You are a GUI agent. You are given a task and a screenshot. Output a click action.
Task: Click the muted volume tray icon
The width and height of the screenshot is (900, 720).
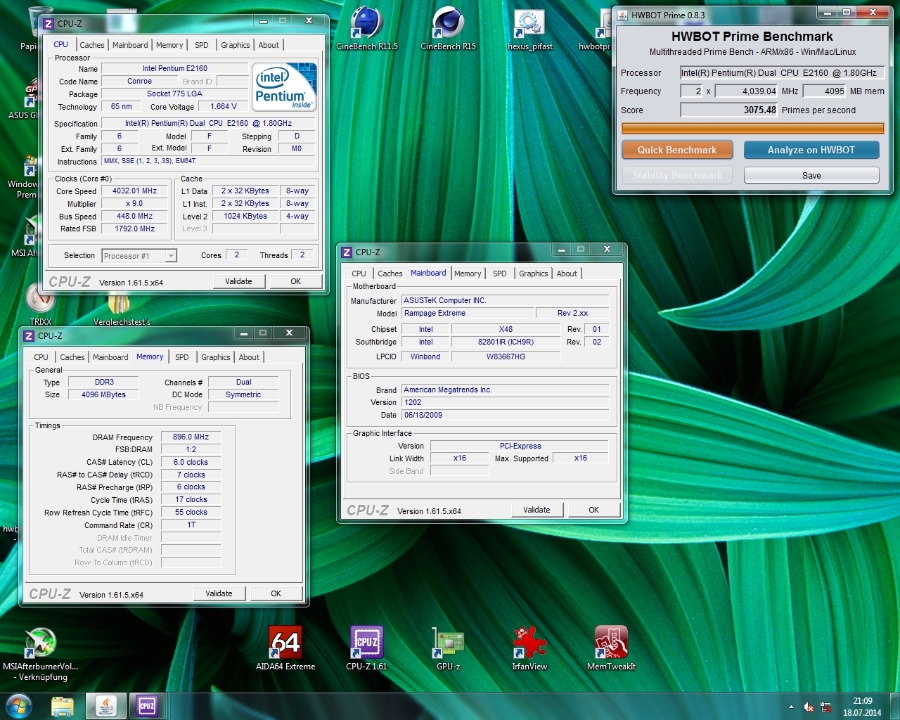[809, 707]
